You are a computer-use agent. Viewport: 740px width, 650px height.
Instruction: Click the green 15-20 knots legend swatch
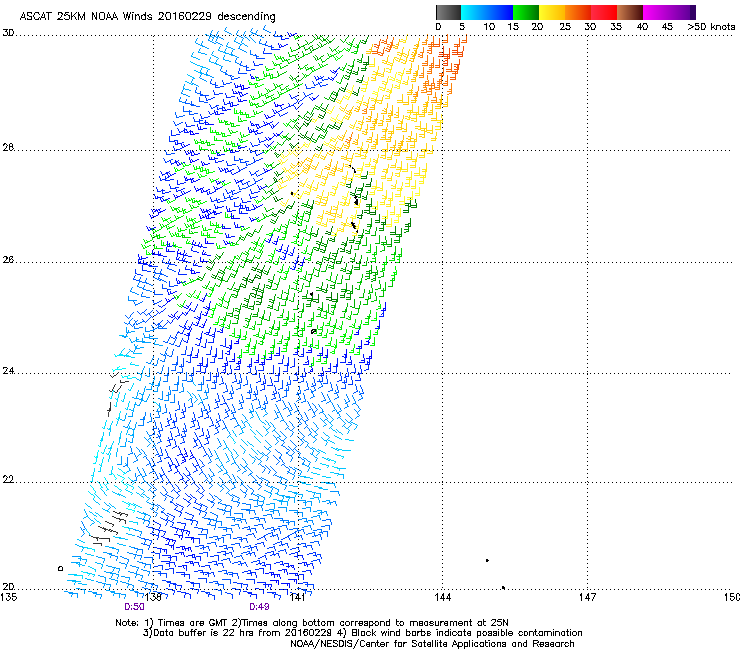coord(526,12)
